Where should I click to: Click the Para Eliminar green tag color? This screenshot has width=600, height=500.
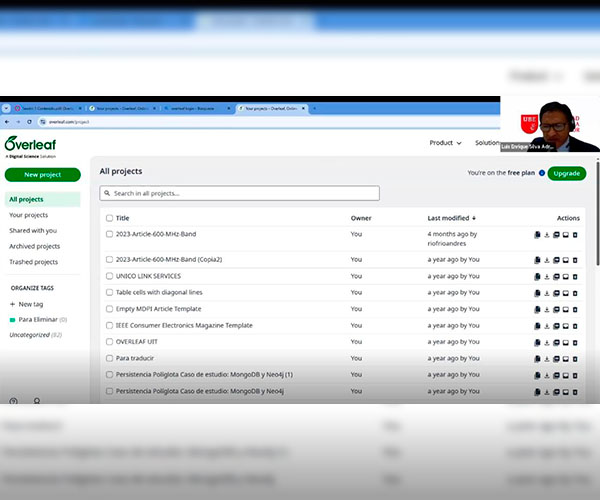12,320
